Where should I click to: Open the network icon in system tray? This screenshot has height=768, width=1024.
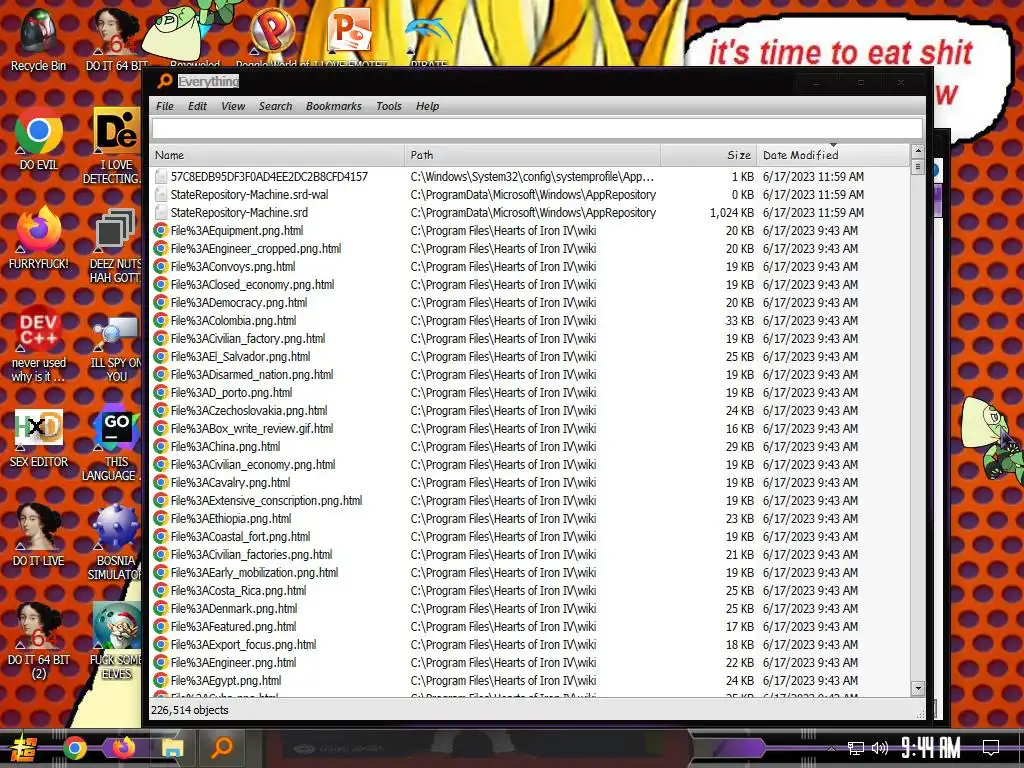click(x=856, y=748)
